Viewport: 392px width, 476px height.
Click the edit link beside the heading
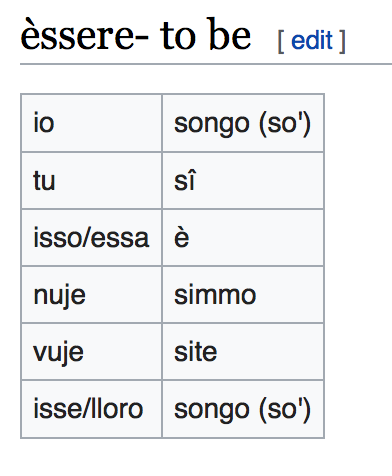pyautogui.click(x=312, y=40)
